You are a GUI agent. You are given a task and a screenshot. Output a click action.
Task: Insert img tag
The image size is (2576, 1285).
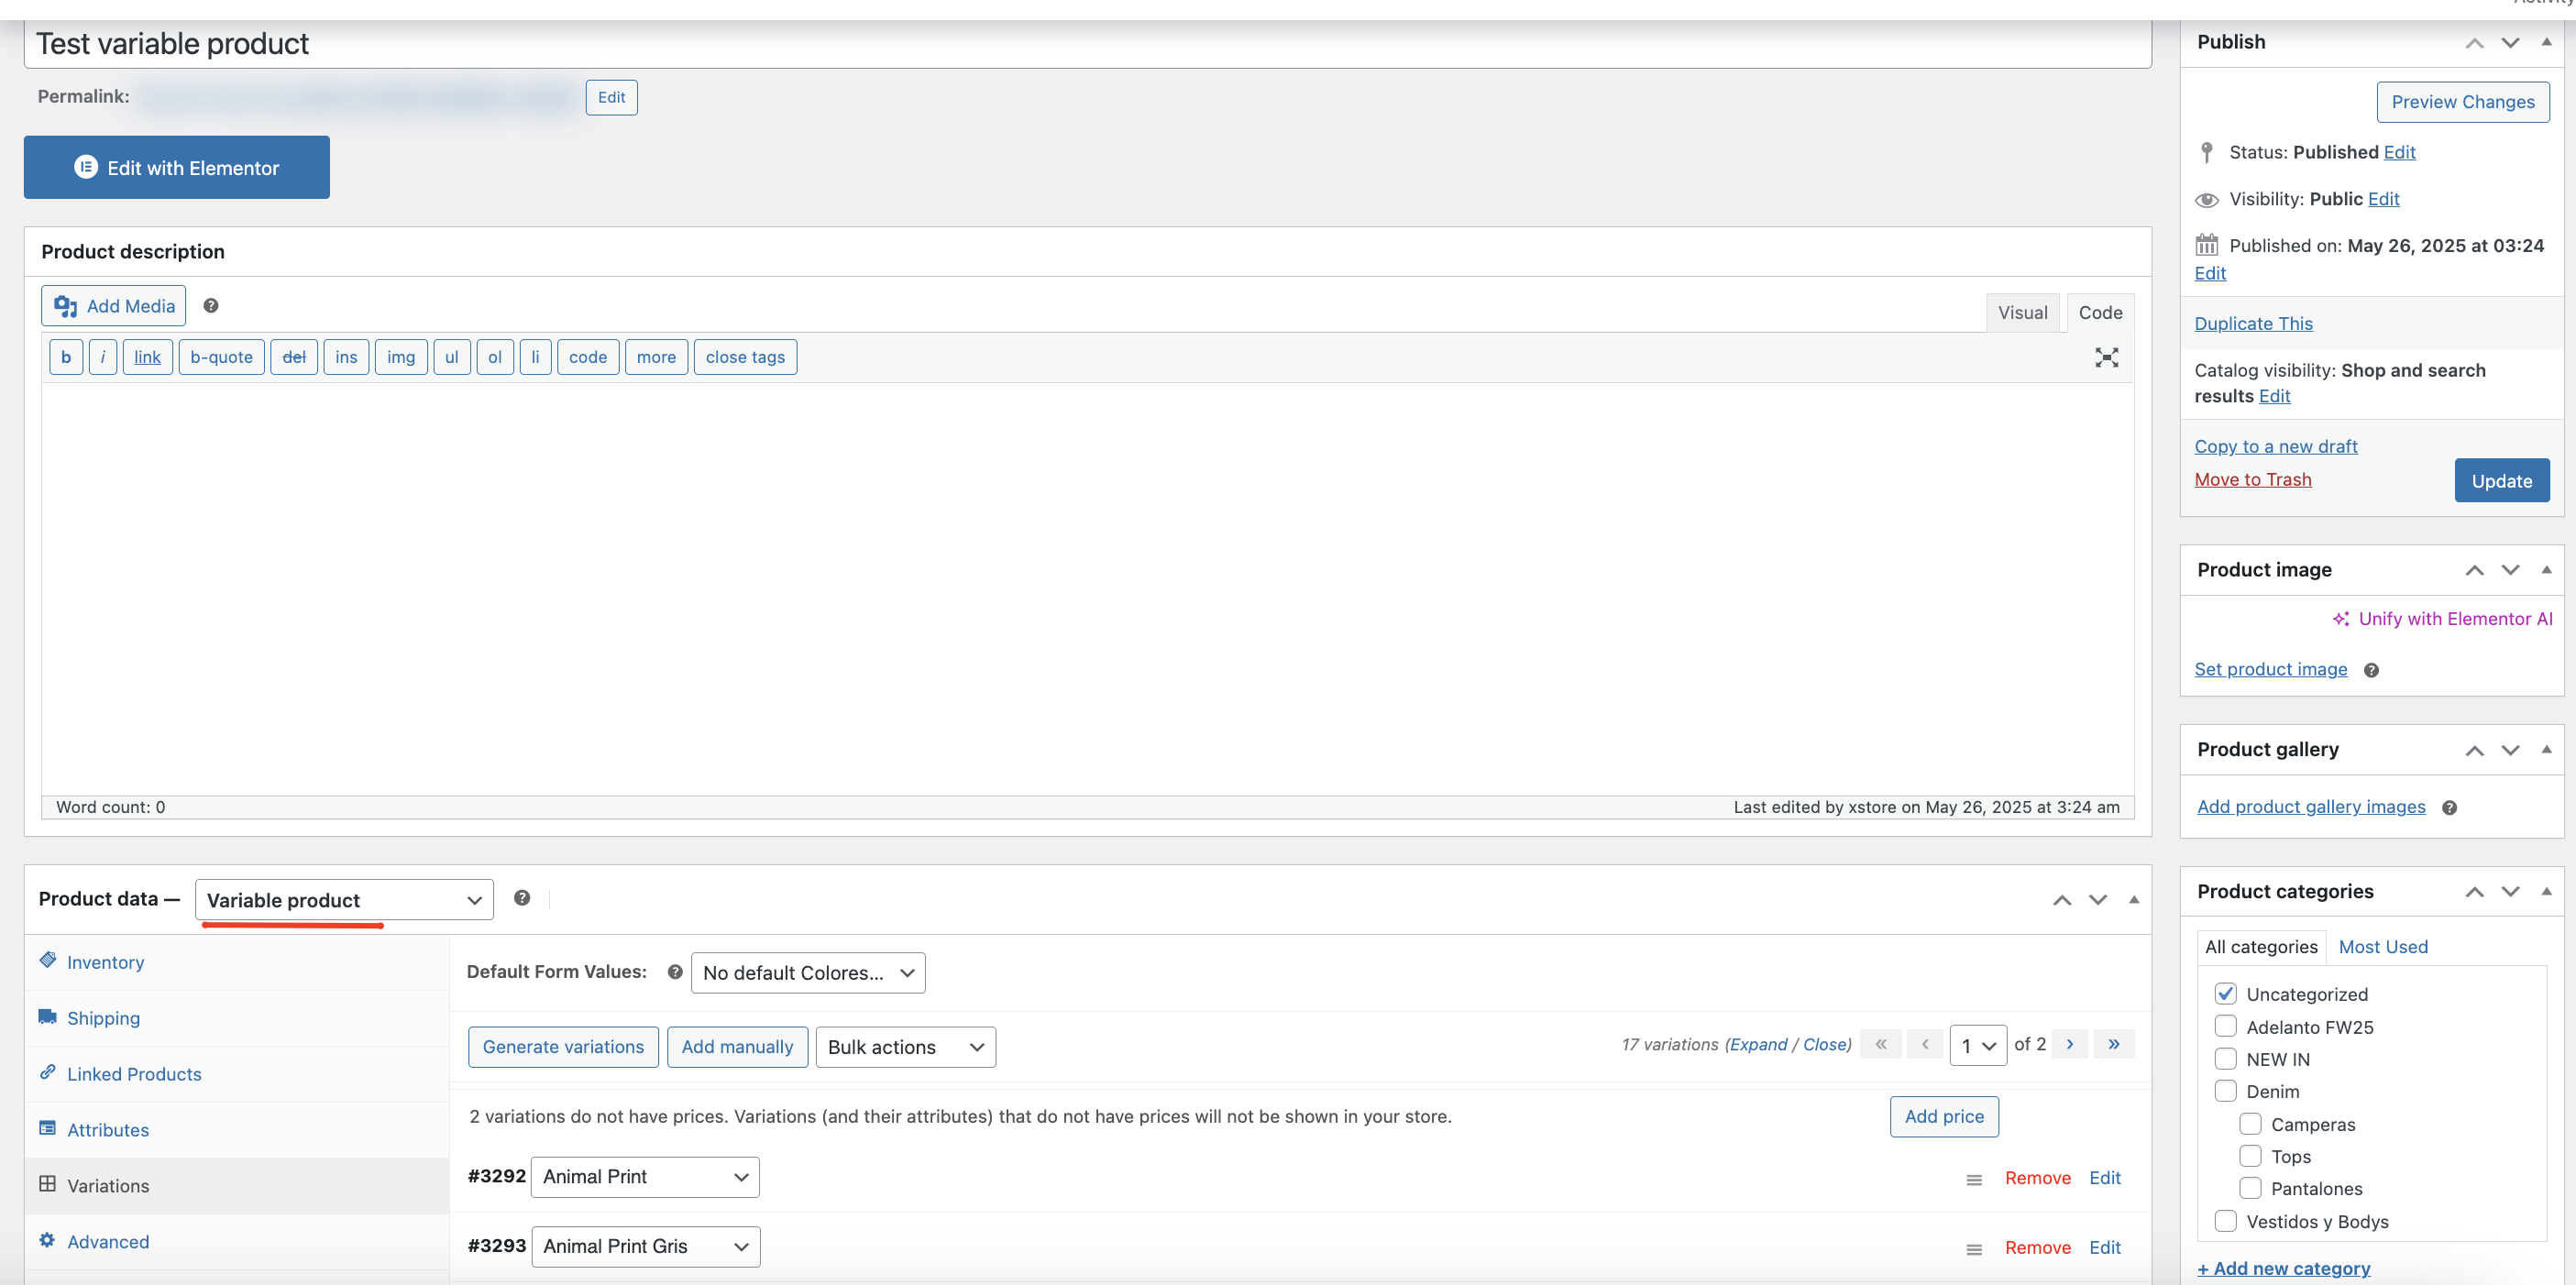pos(401,357)
